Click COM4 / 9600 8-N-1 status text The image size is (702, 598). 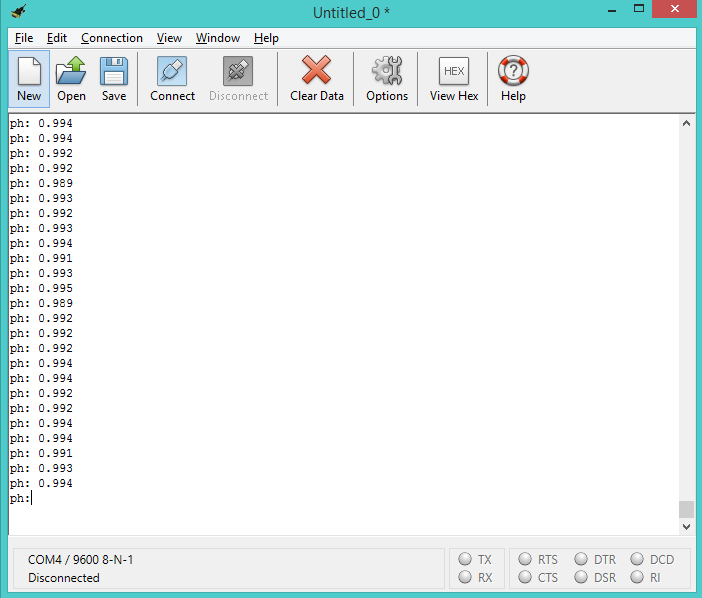(x=80, y=560)
